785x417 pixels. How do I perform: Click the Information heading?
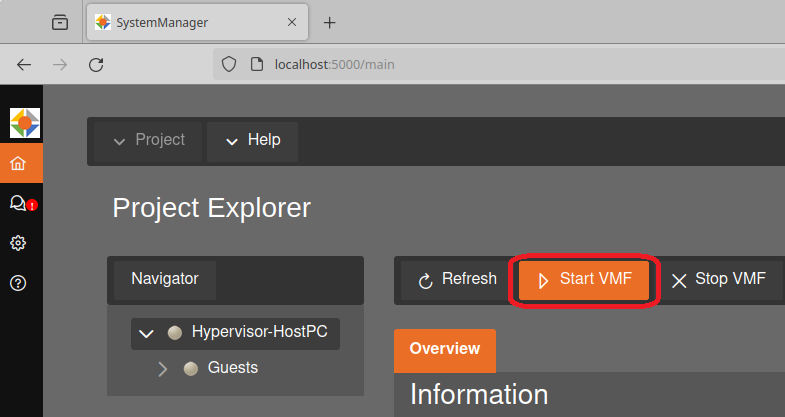[479, 394]
